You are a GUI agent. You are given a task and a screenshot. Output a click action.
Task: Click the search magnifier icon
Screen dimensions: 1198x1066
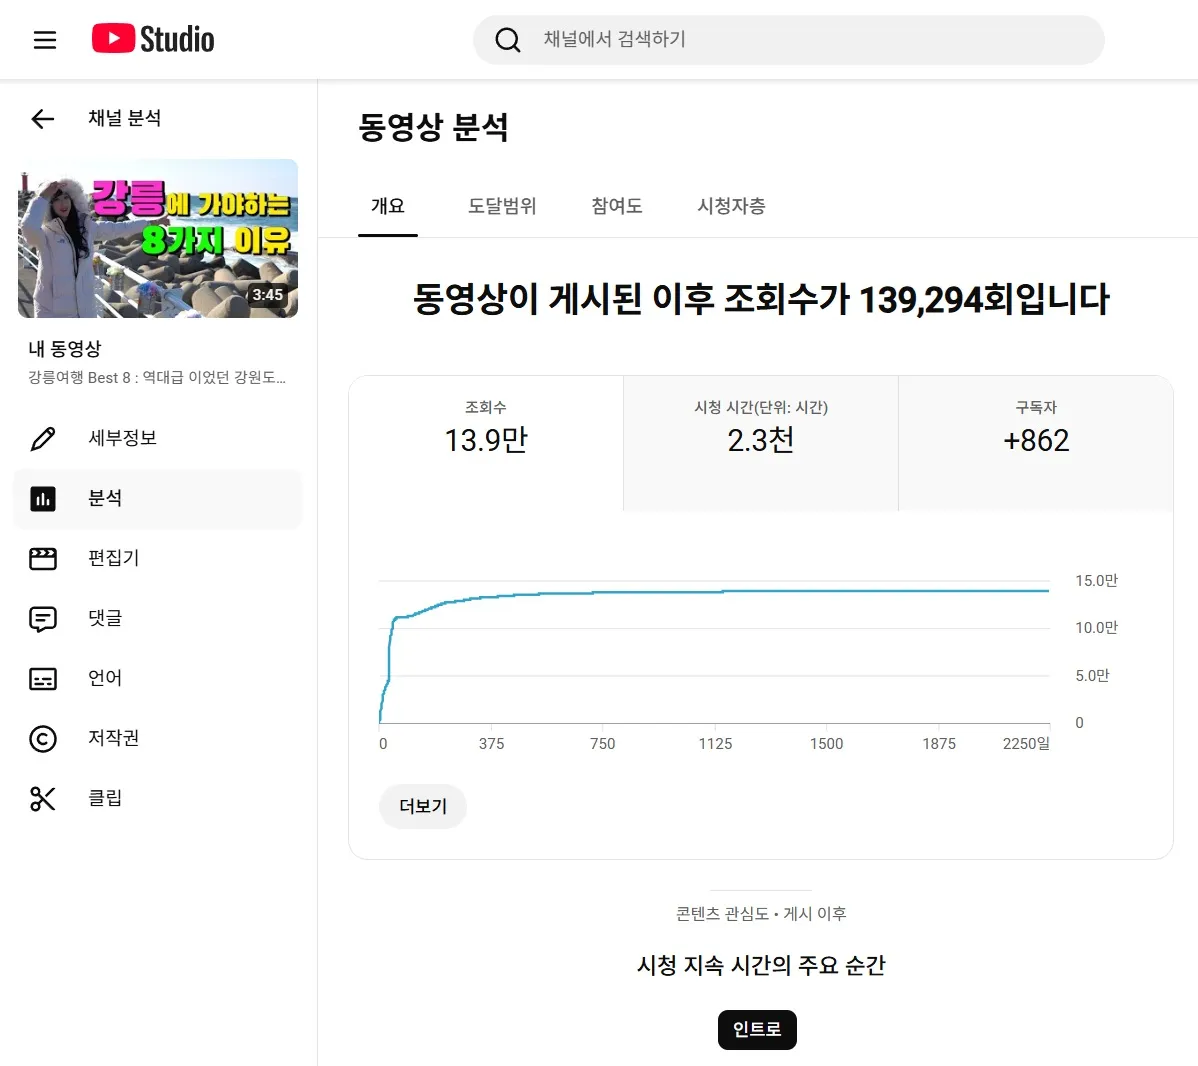[507, 40]
